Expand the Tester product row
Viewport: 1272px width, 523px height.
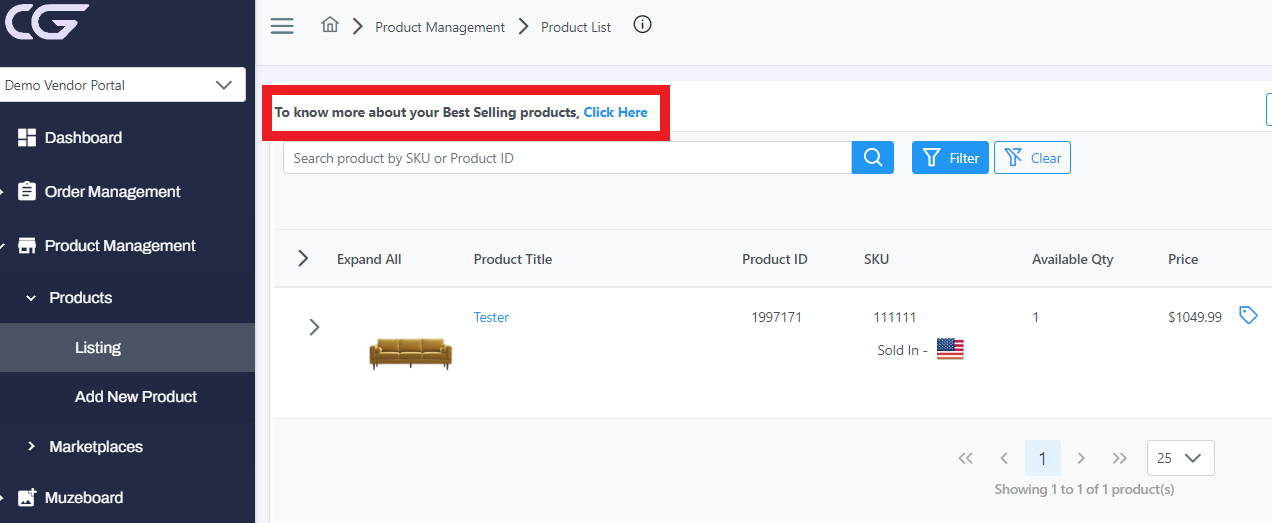(314, 326)
